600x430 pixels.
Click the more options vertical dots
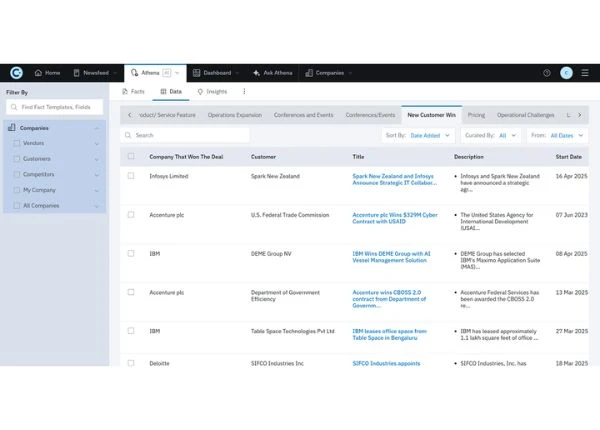pos(244,91)
